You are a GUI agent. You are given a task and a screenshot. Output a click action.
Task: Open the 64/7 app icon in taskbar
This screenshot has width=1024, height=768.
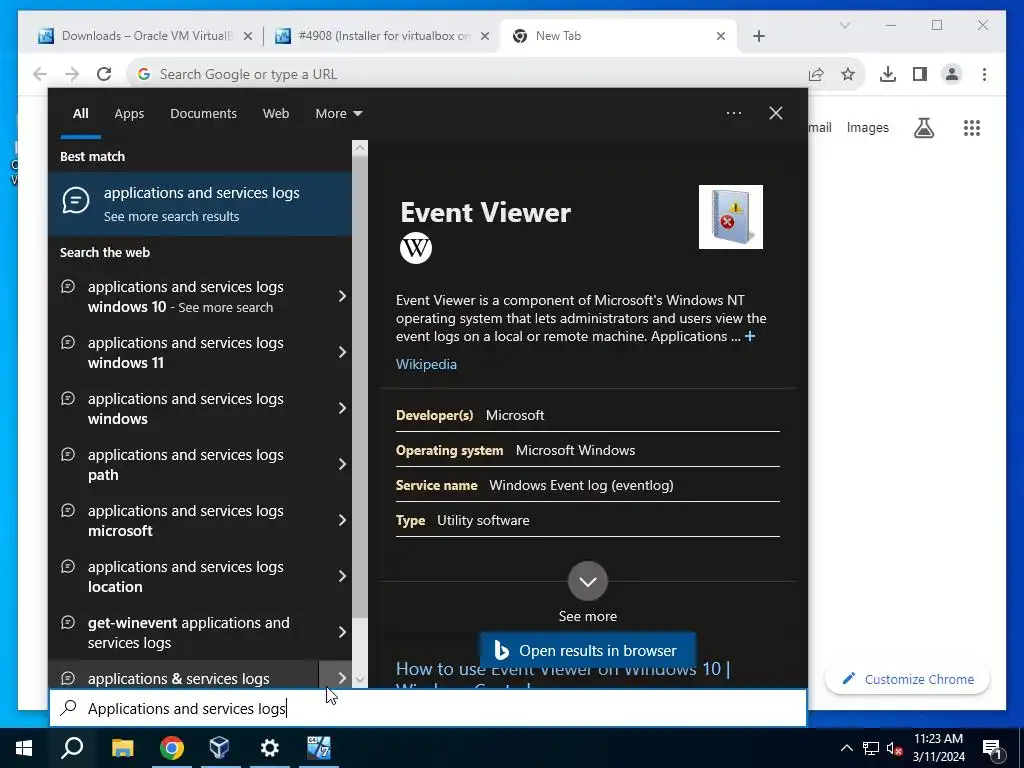pos(319,748)
